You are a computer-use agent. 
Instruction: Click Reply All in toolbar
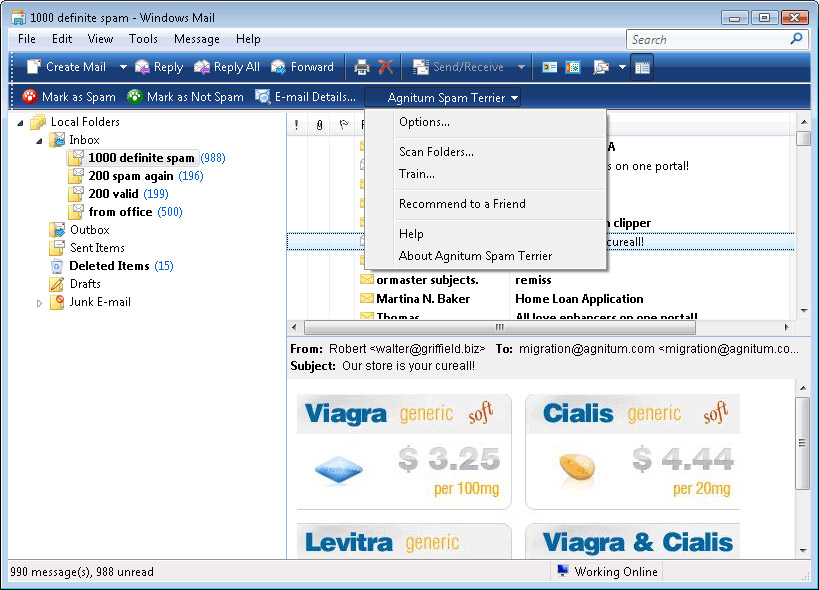(227, 67)
